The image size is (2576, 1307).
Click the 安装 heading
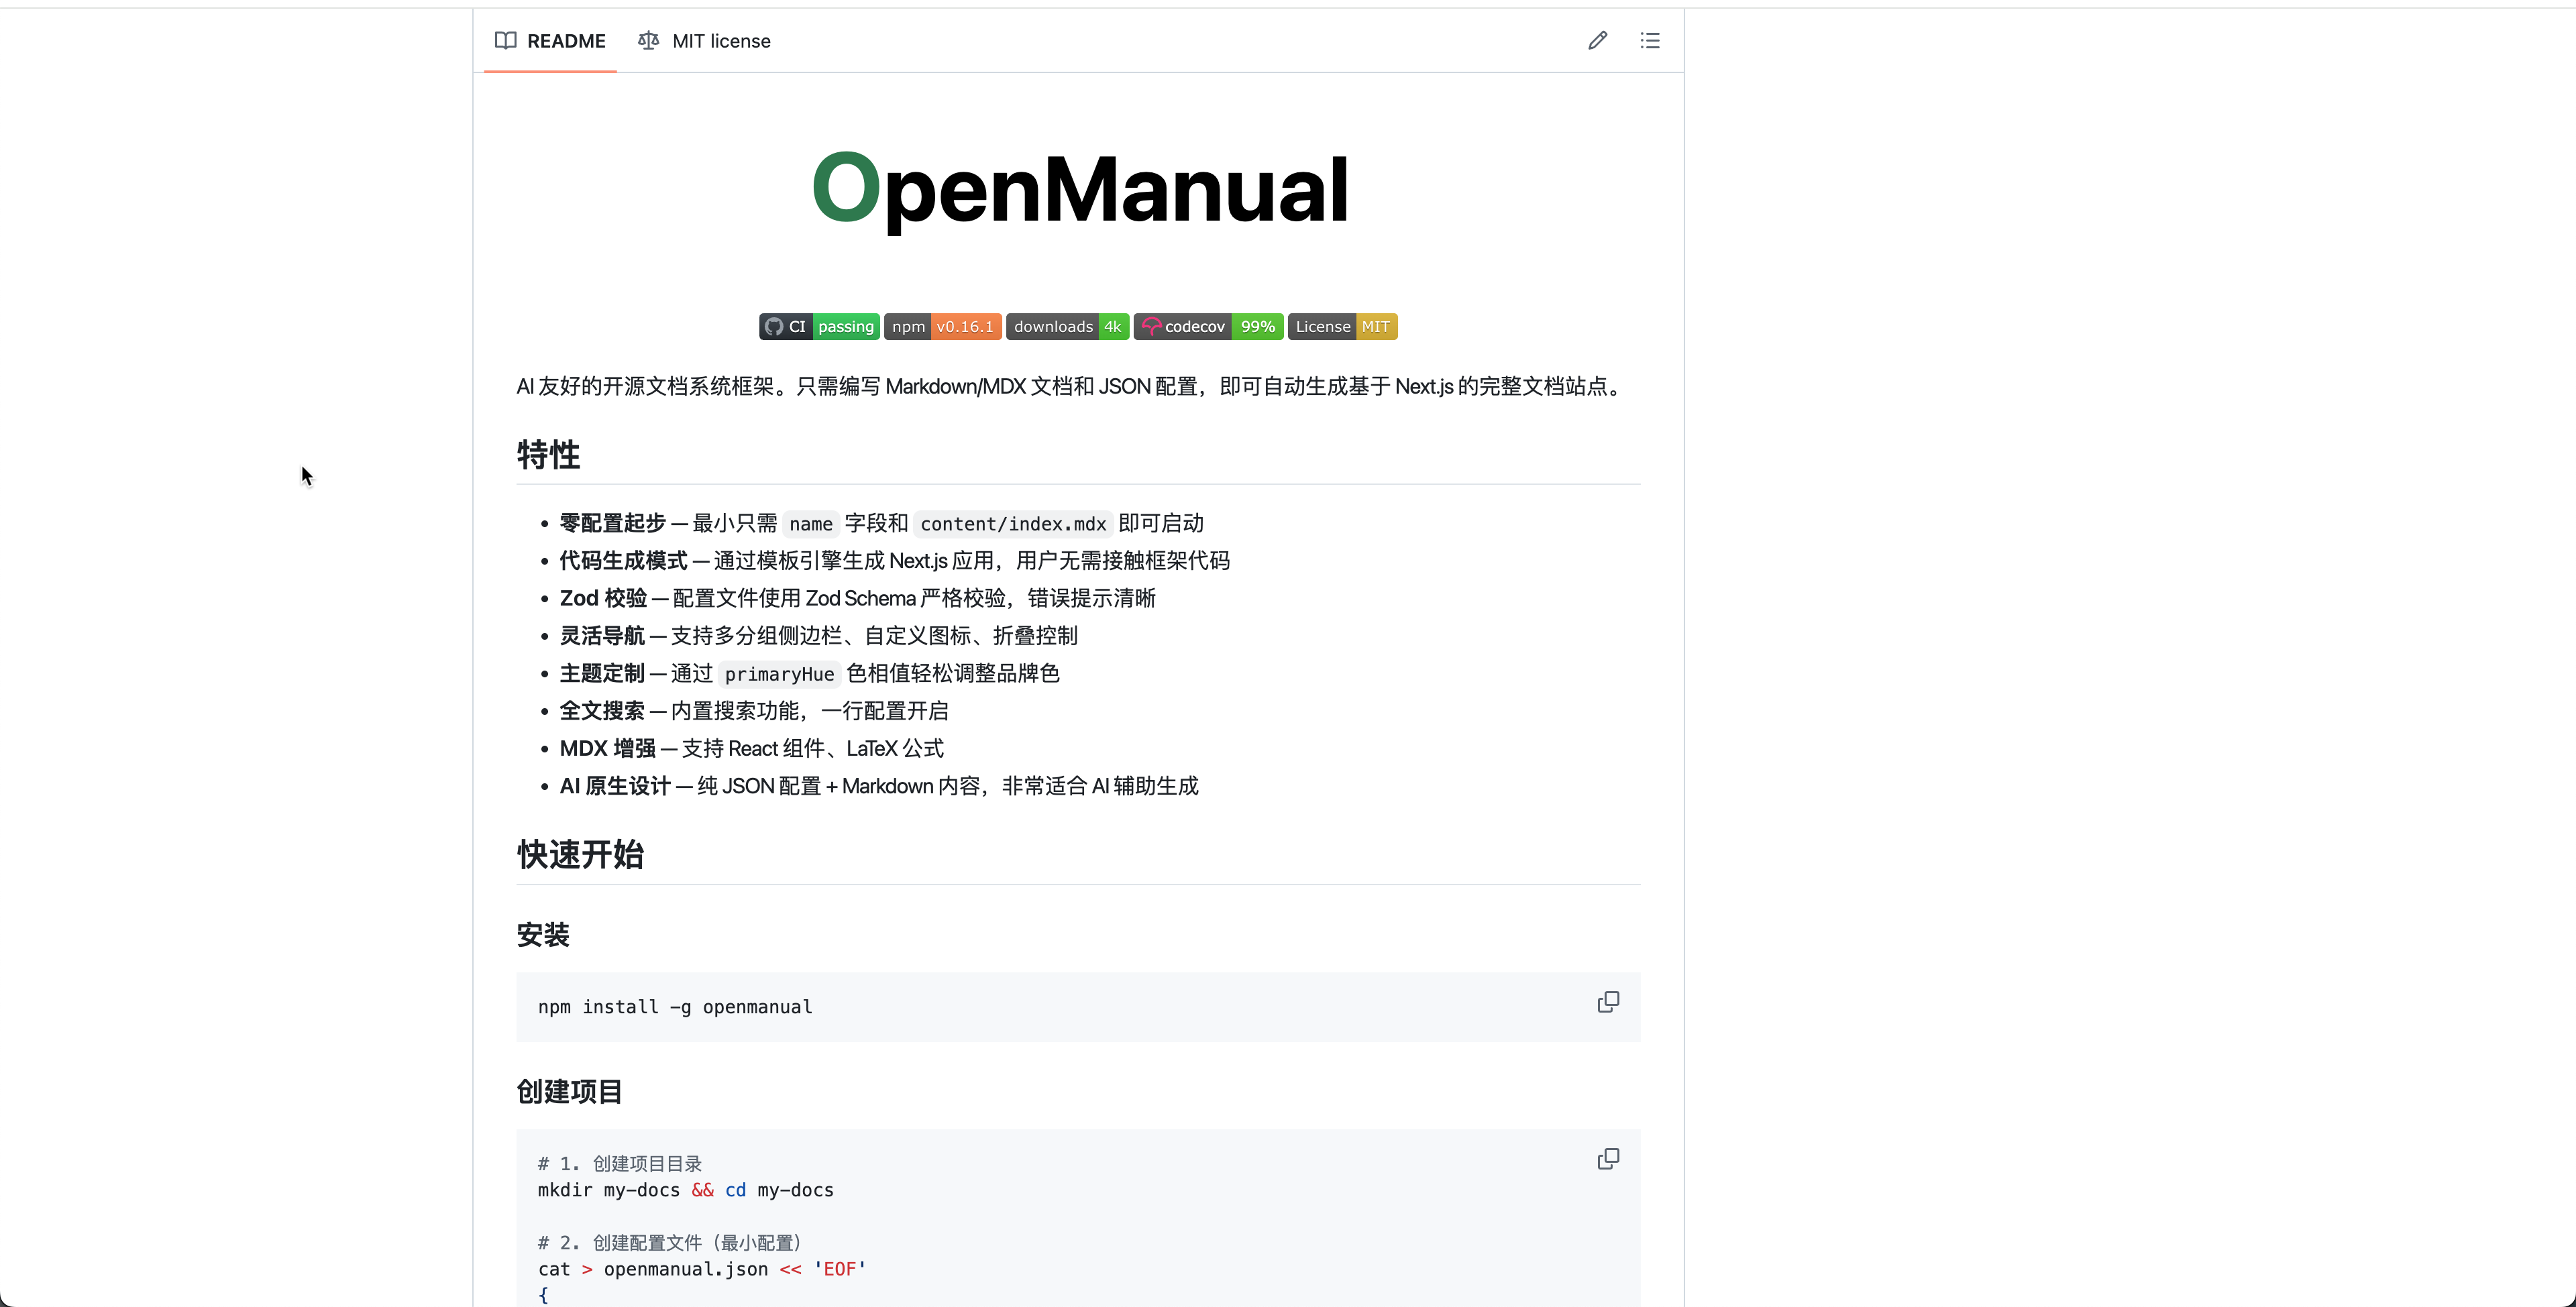pyautogui.click(x=543, y=935)
